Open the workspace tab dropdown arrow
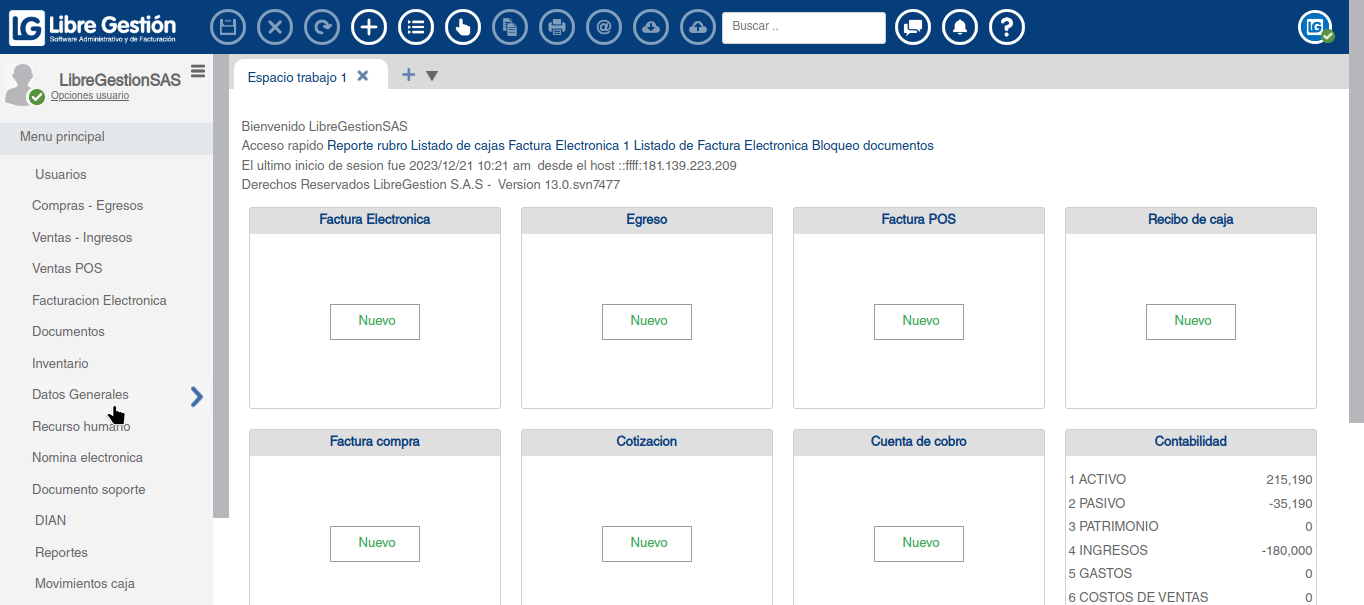Image resolution: width=1364 pixels, height=605 pixels. 432,76
